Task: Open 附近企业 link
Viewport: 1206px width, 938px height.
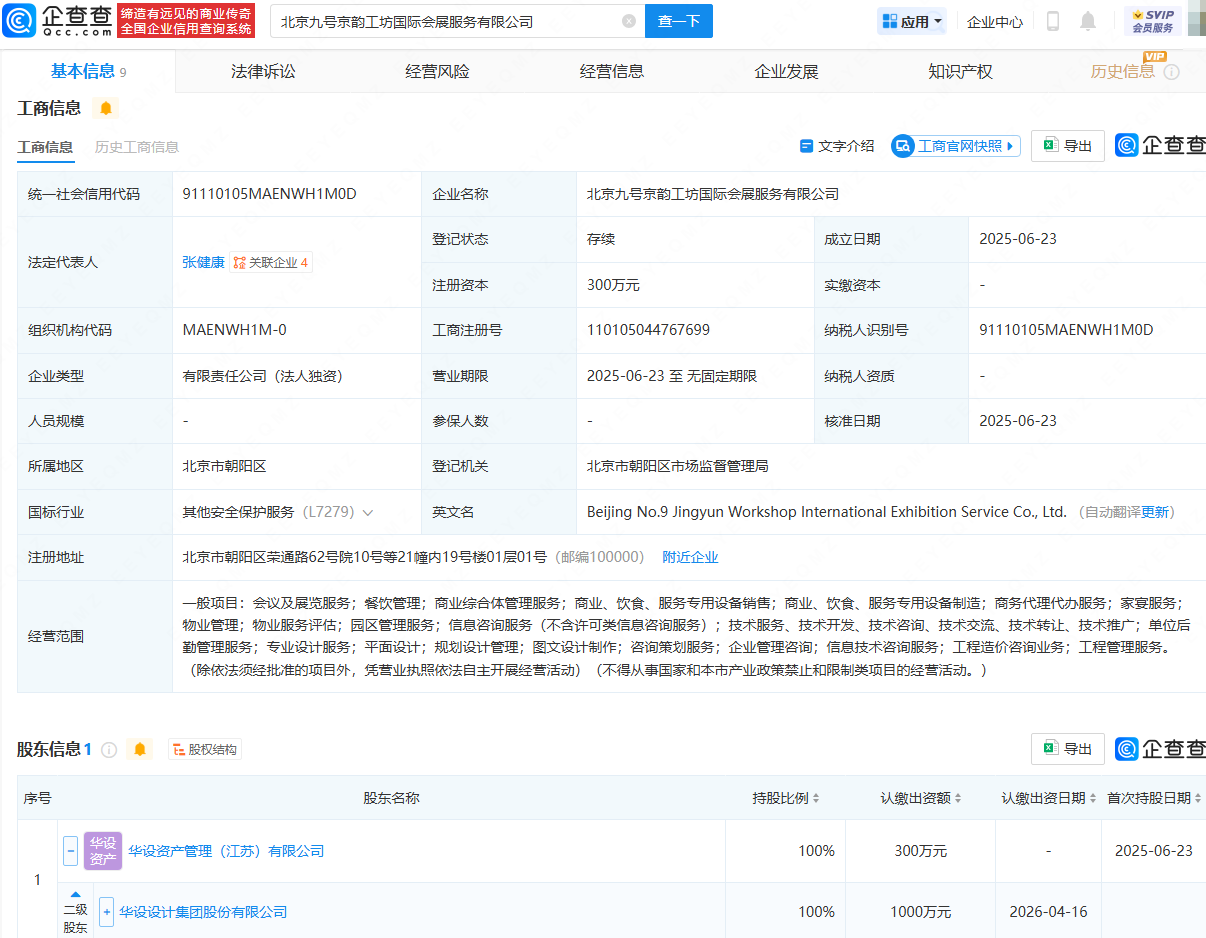Action: [x=690, y=557]
